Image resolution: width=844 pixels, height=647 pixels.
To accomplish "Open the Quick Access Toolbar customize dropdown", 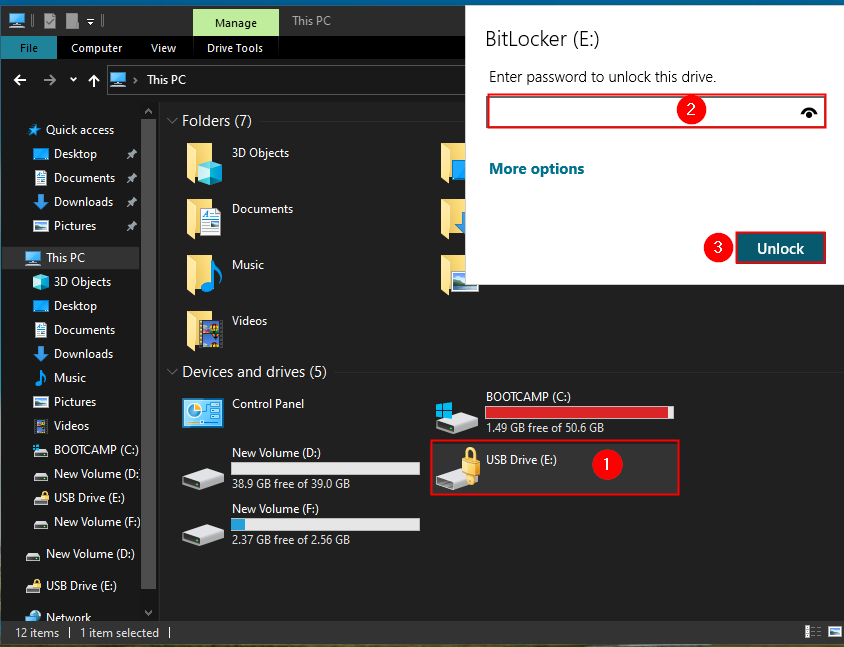I will coord(90,20).
